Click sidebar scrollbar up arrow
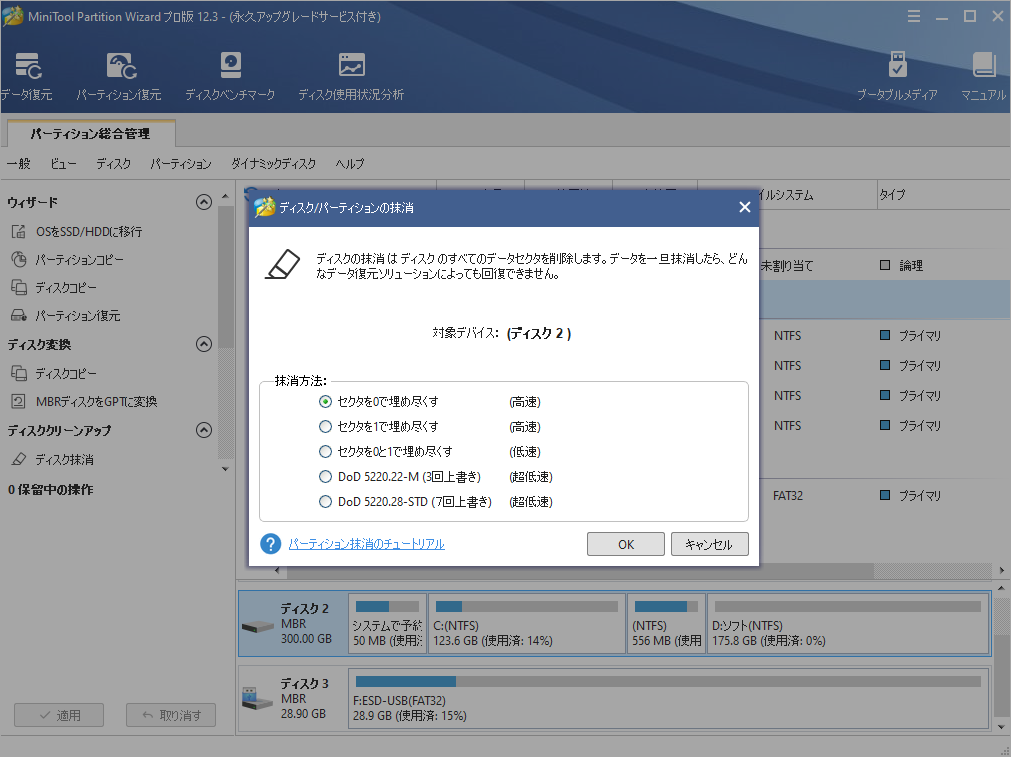The width and height of the screenshot is (1011, 757). (x=225, y=196)
